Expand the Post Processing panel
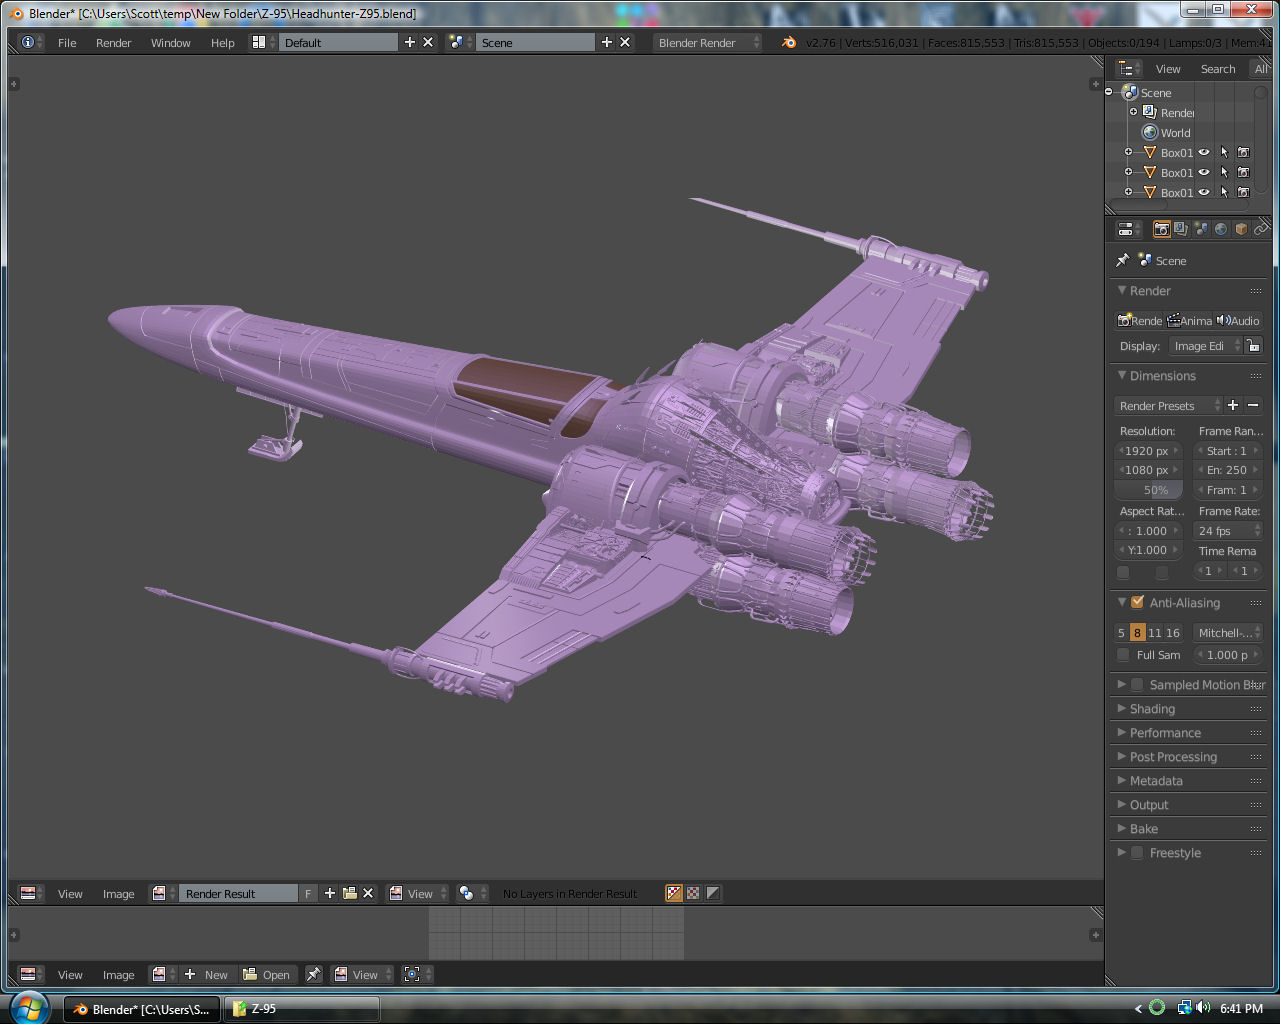 click(1173, 757)
